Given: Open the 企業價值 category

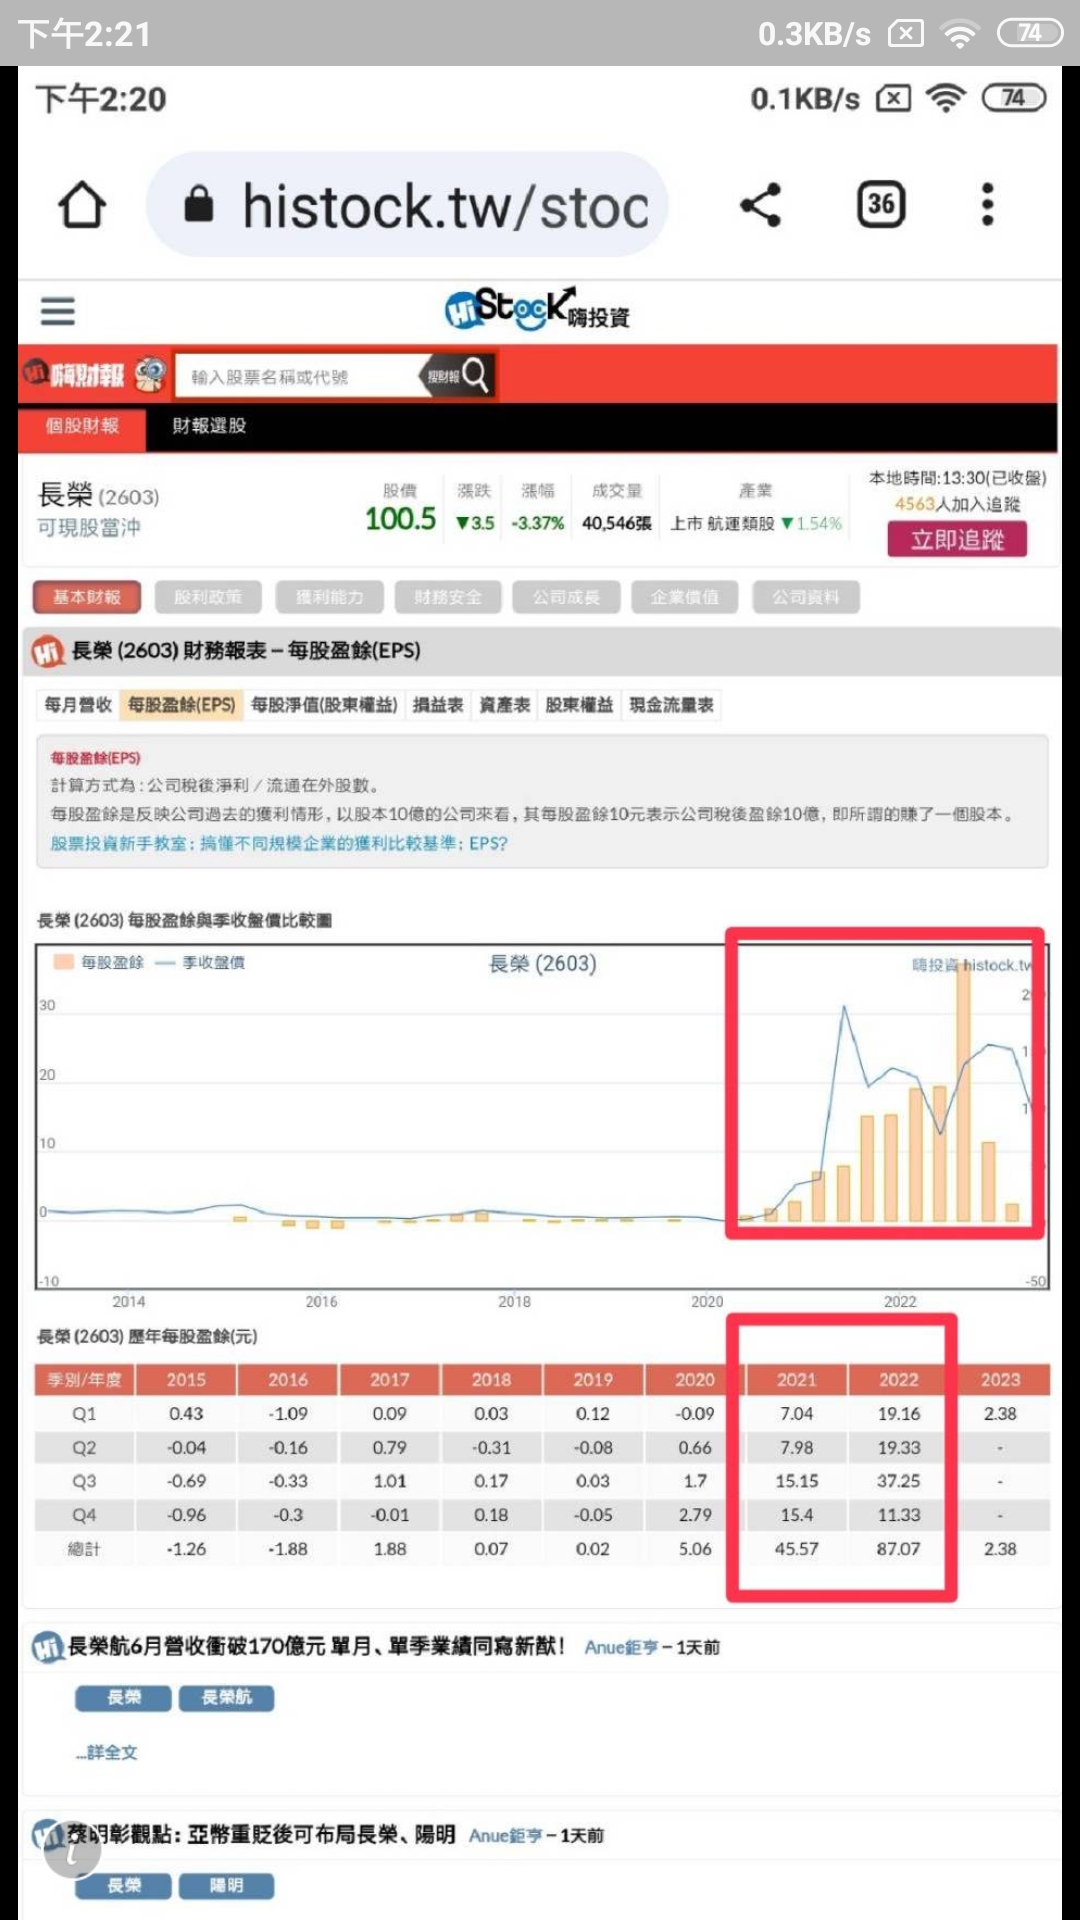Looking at the screenshot, I should tap(685, 597).
